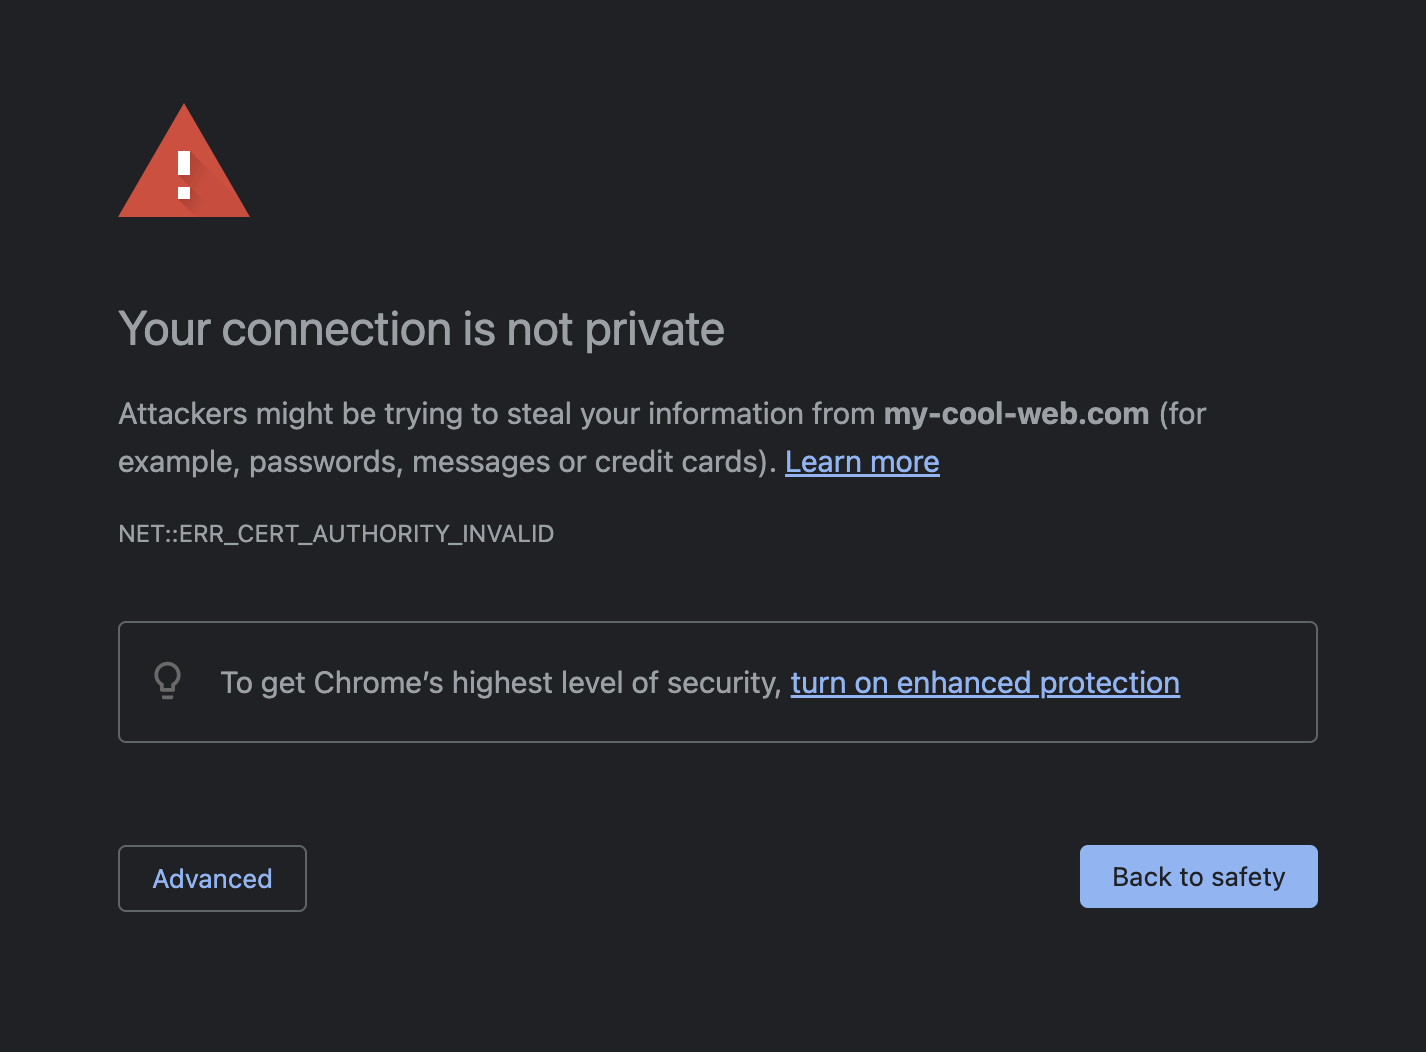Follow the turn on enhanced protection link

(985, 683)
